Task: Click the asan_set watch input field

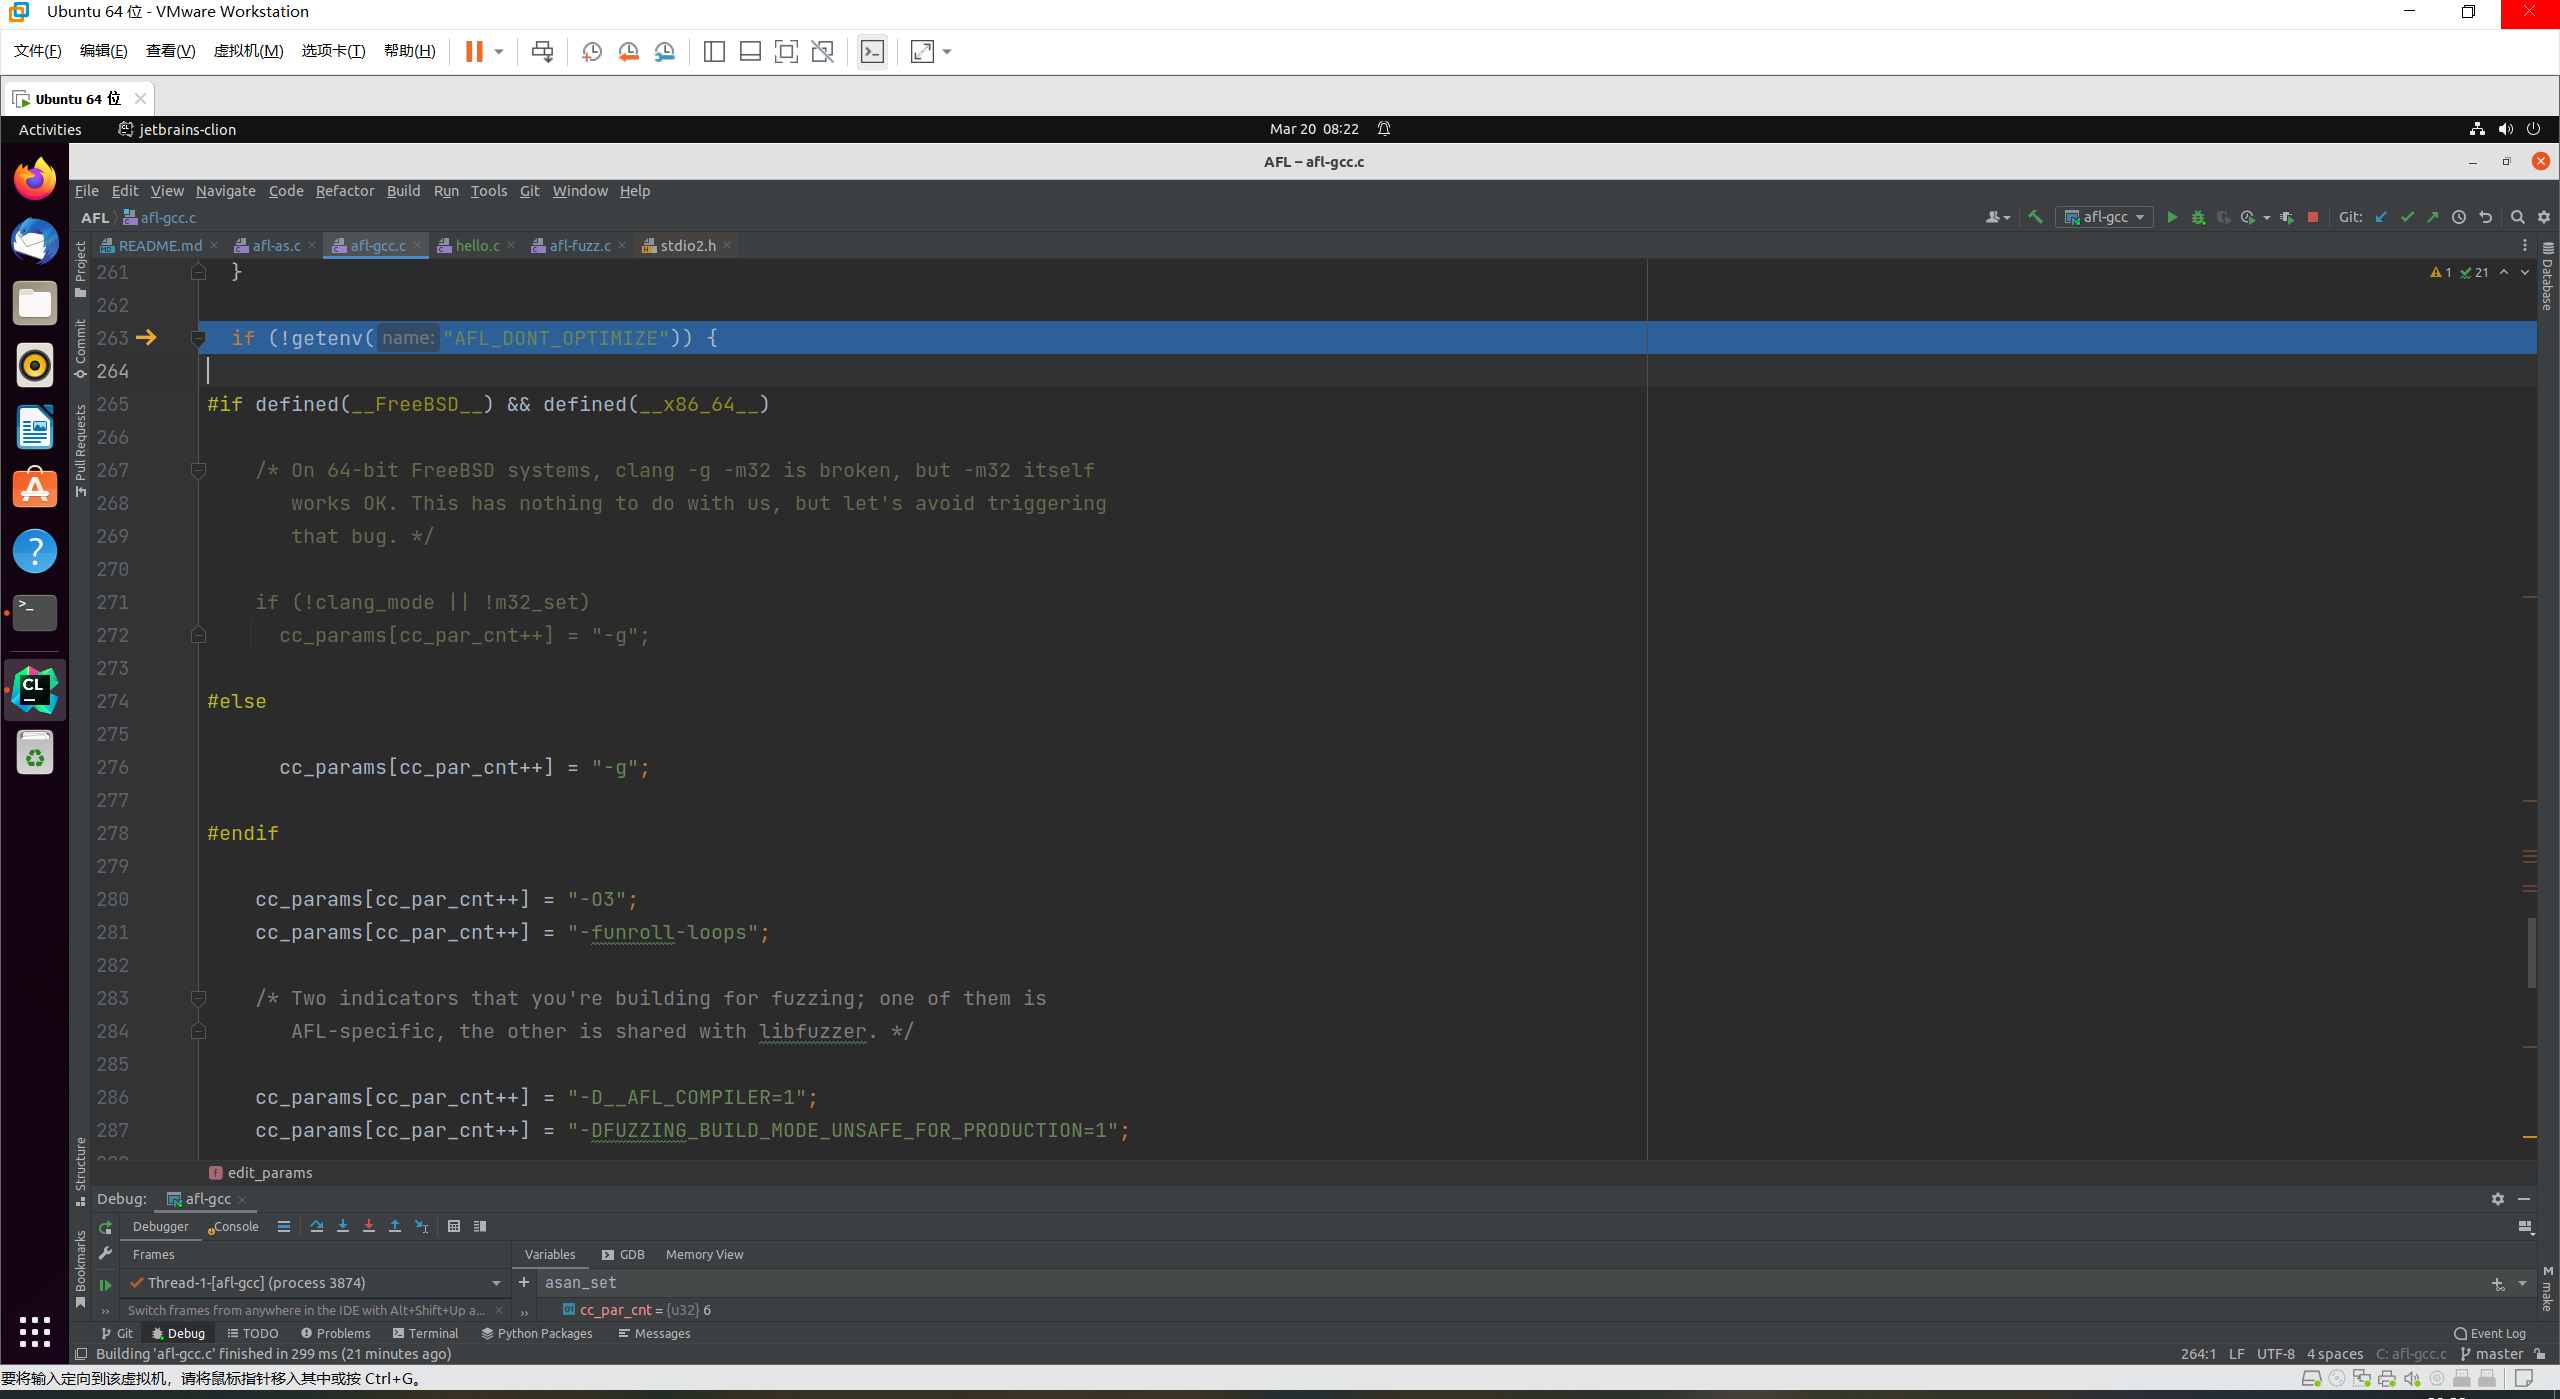Action: (x=1510, y=1282)
